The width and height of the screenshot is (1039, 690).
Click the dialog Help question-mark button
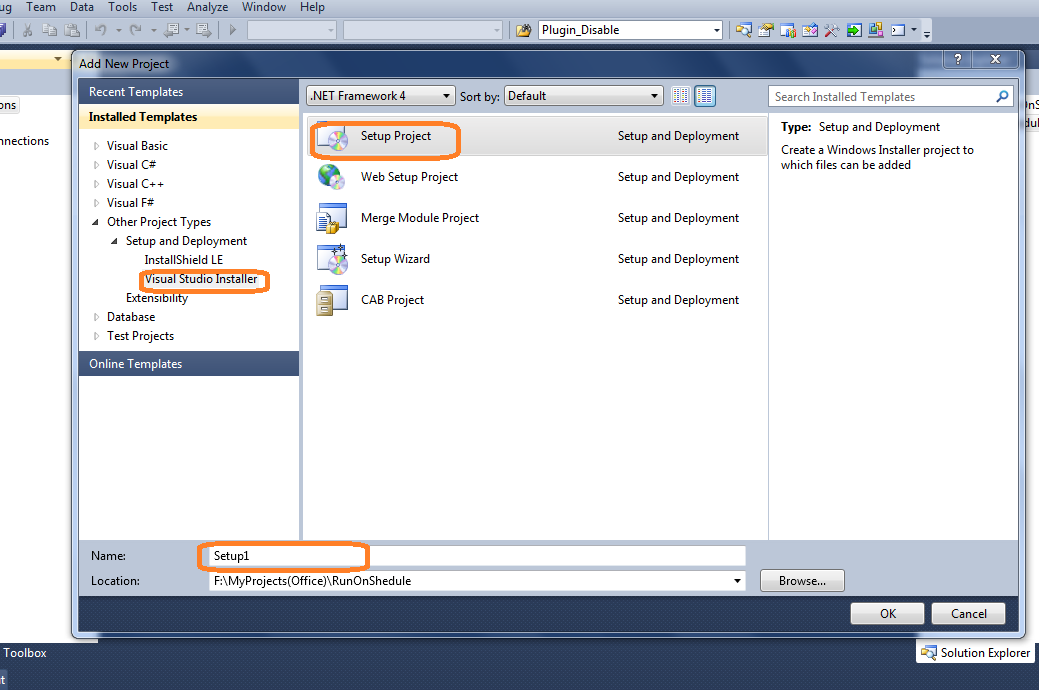coord(957,59)
